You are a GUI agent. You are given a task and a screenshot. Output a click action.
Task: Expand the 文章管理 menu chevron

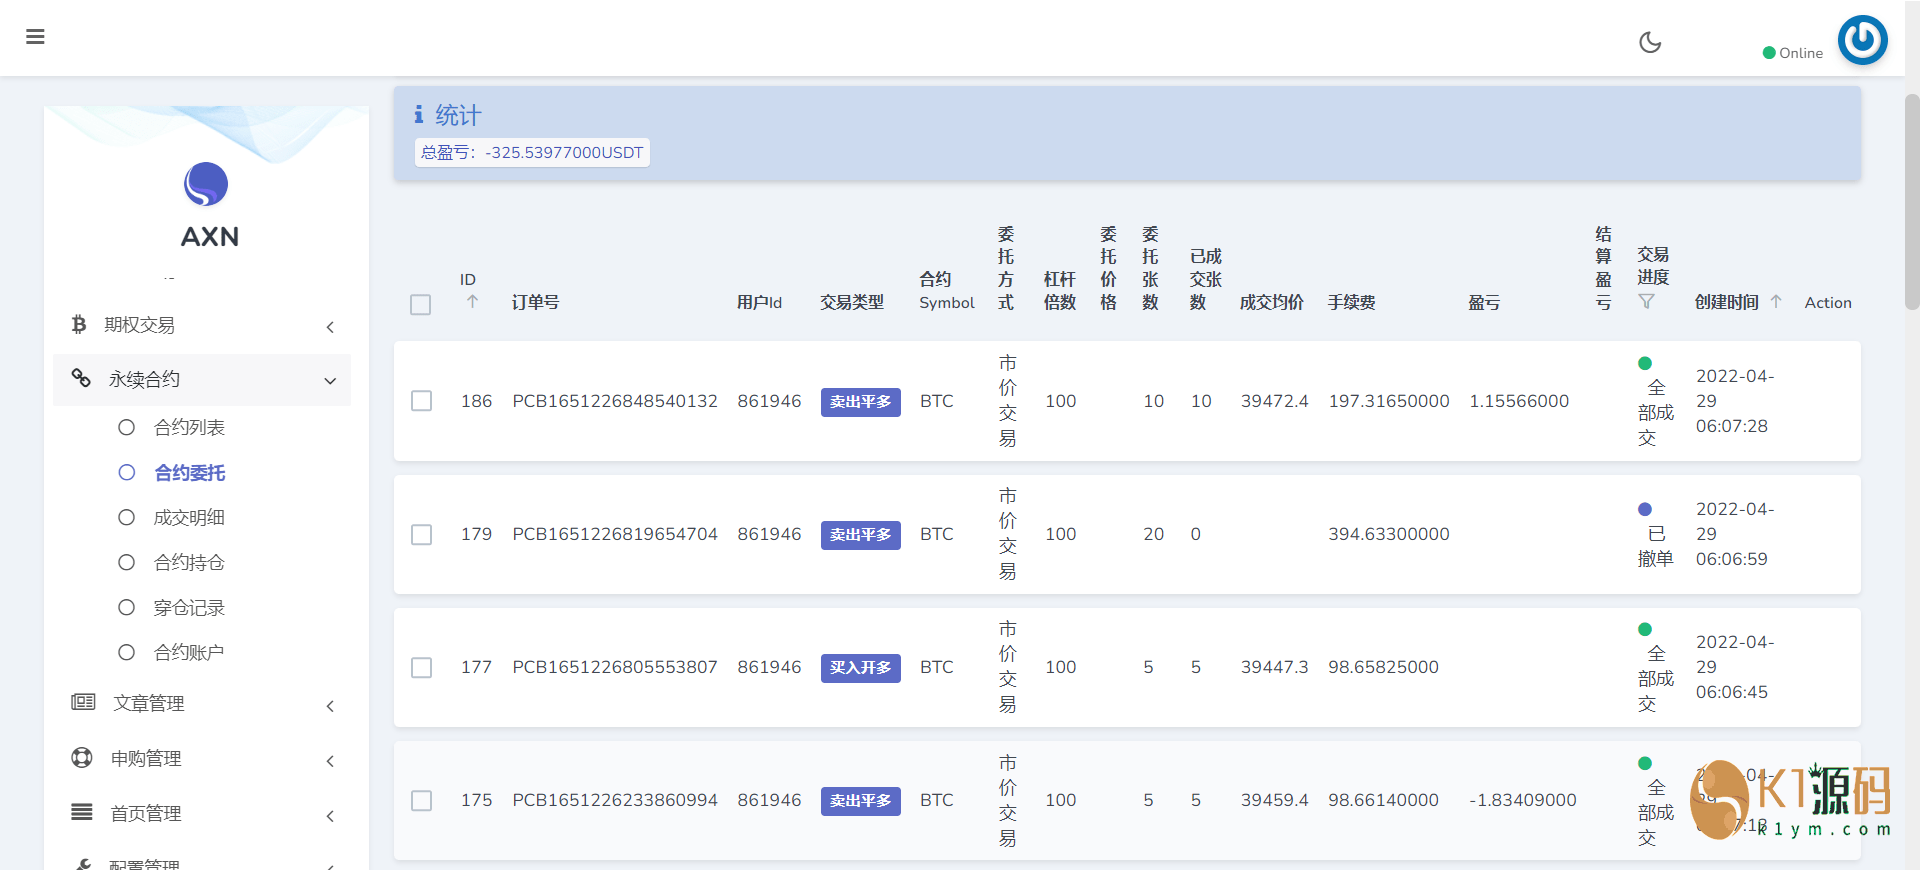pos(330,706)
